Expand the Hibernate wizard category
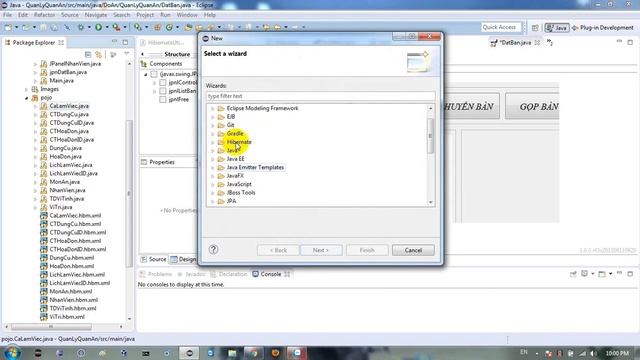Image resolution: width=640 pixels, height=360 pixels. tap(213, 142)
